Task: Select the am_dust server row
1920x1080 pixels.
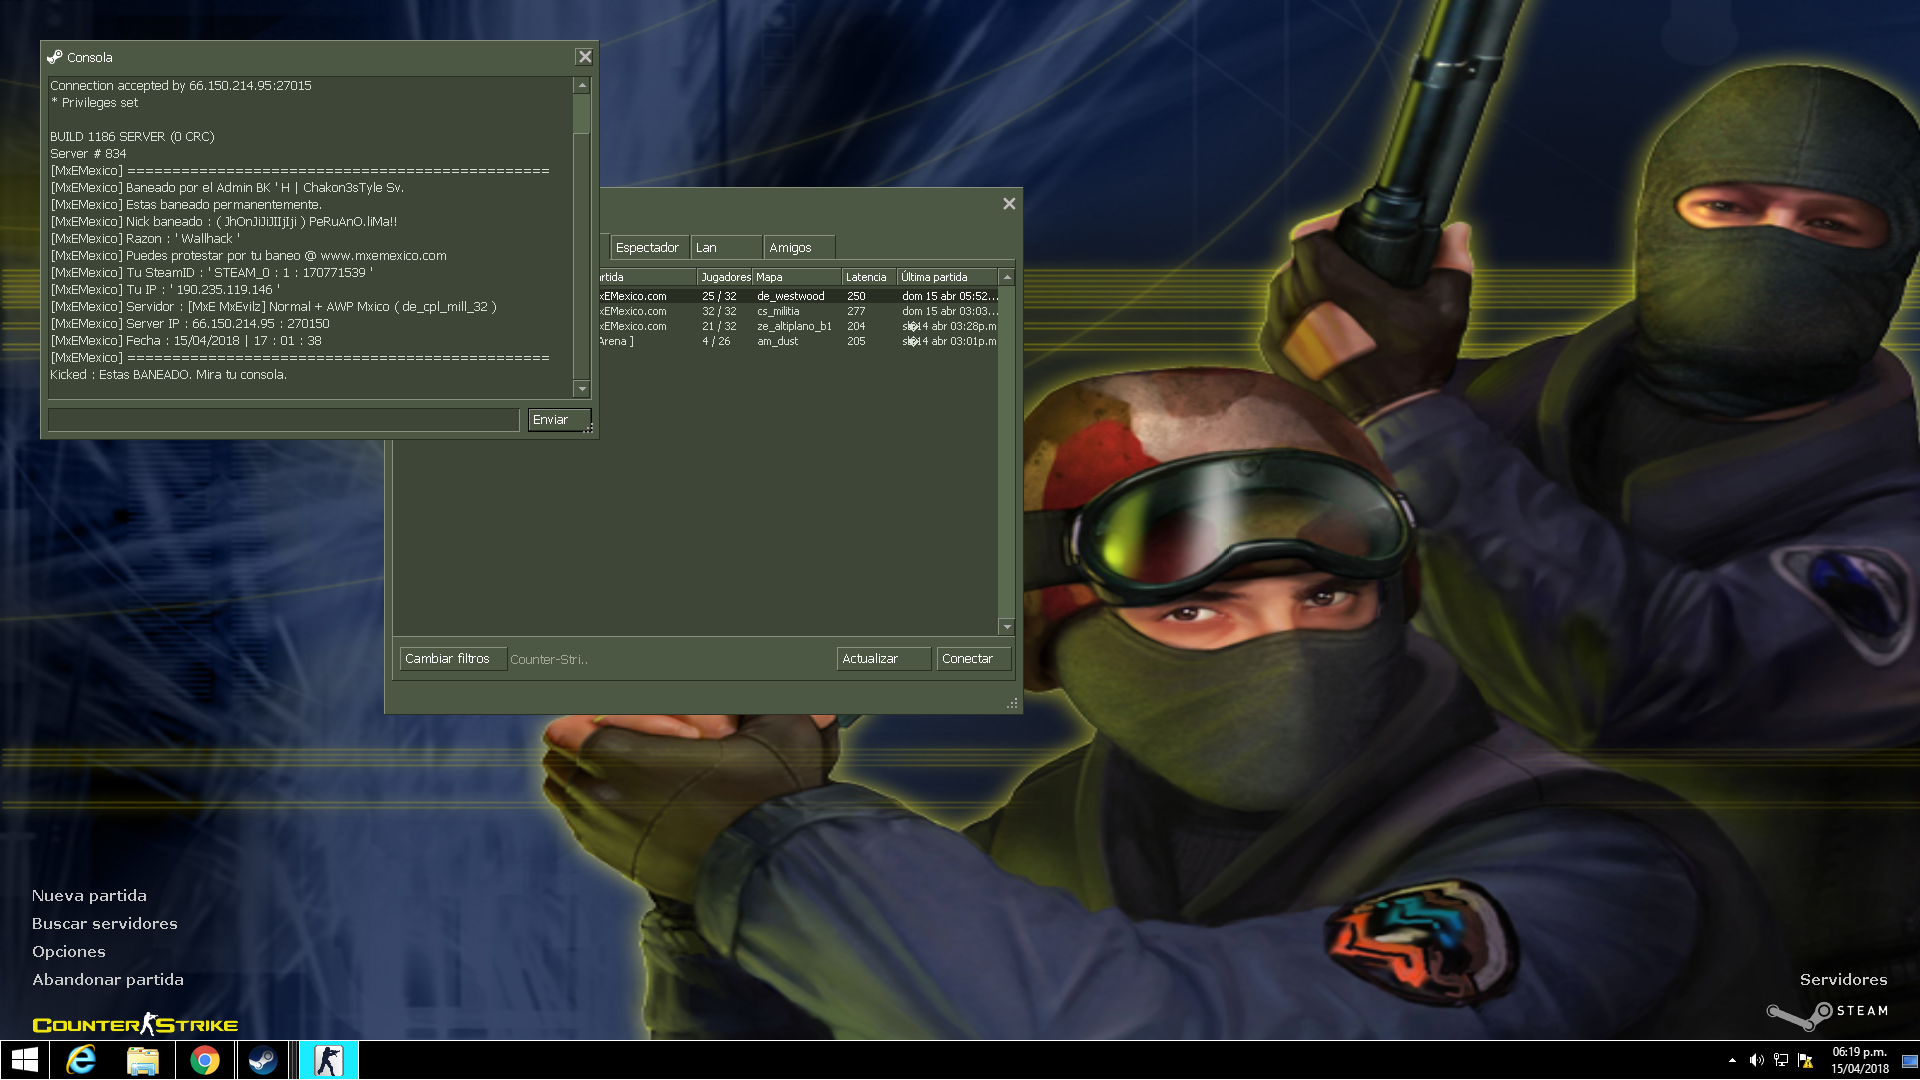Action: 799,341
